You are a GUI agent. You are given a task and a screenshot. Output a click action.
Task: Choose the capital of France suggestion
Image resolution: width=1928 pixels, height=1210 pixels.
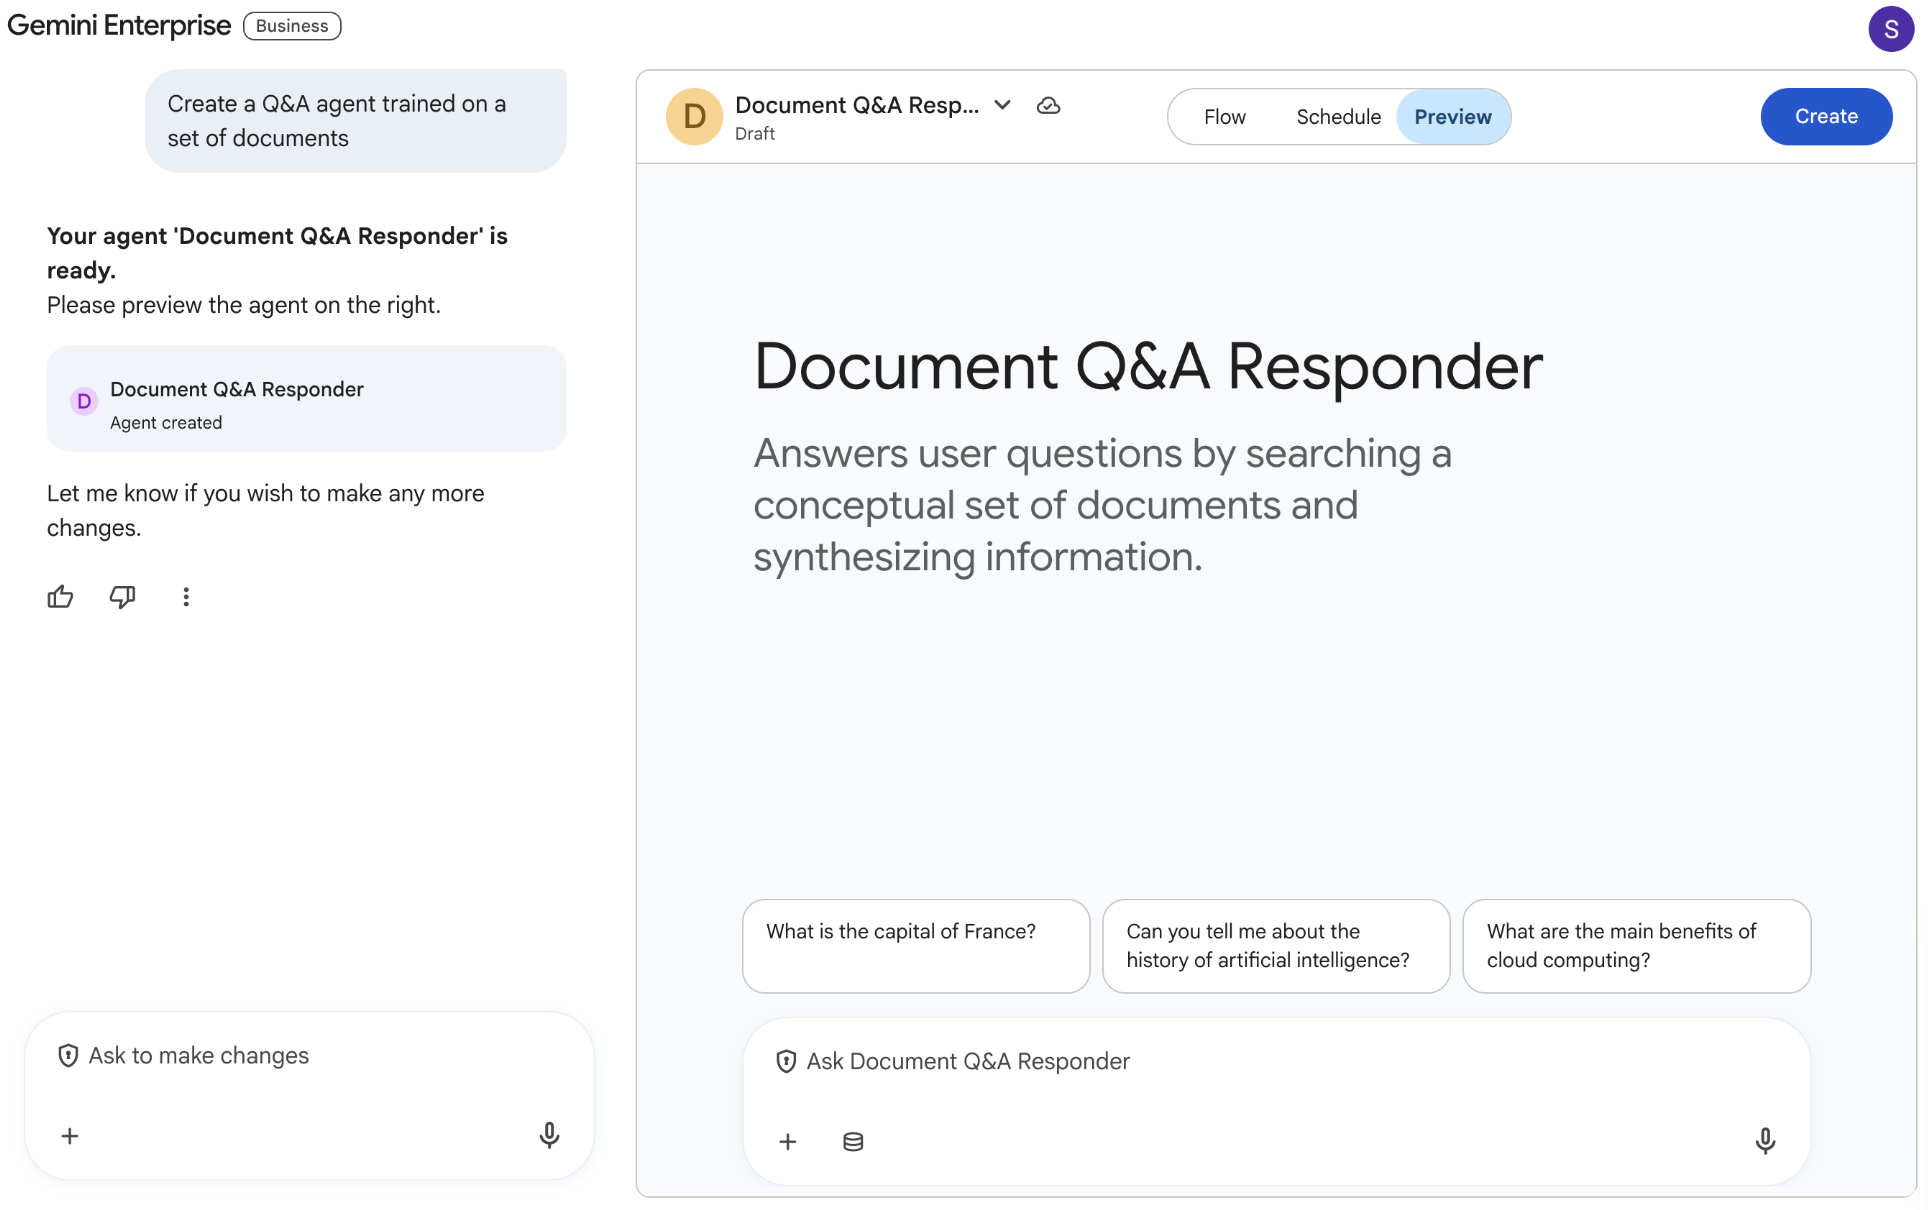point(916,946)
